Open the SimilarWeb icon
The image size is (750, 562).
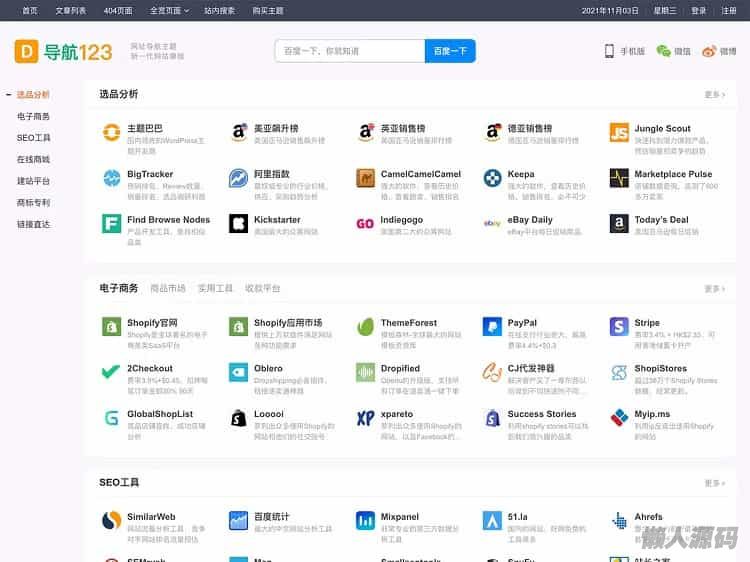point(111,520)
